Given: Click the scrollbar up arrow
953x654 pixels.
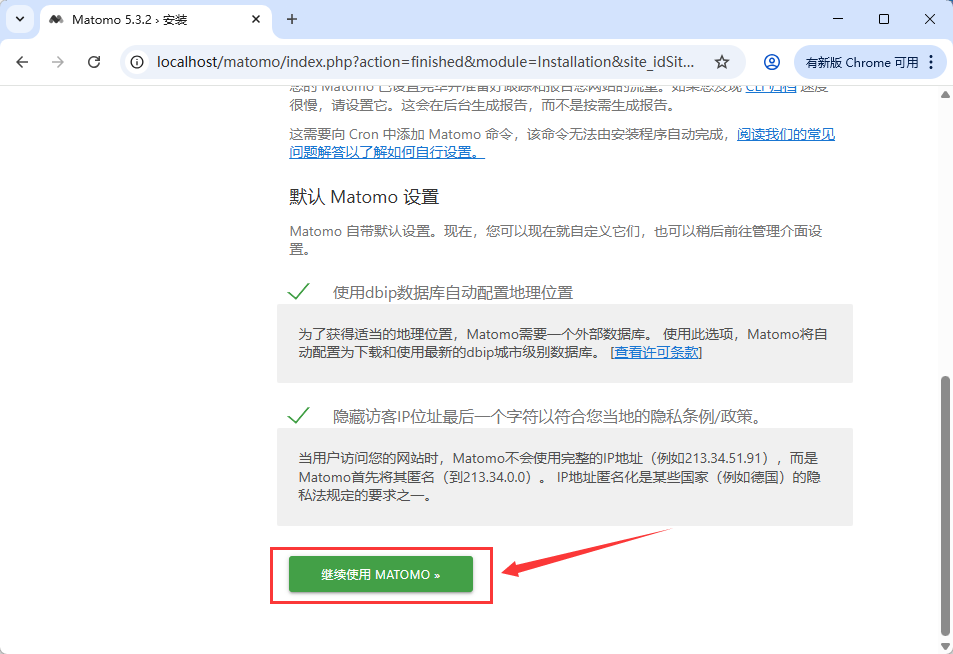Looking at the screenshot, I should [x=945, y=95].
